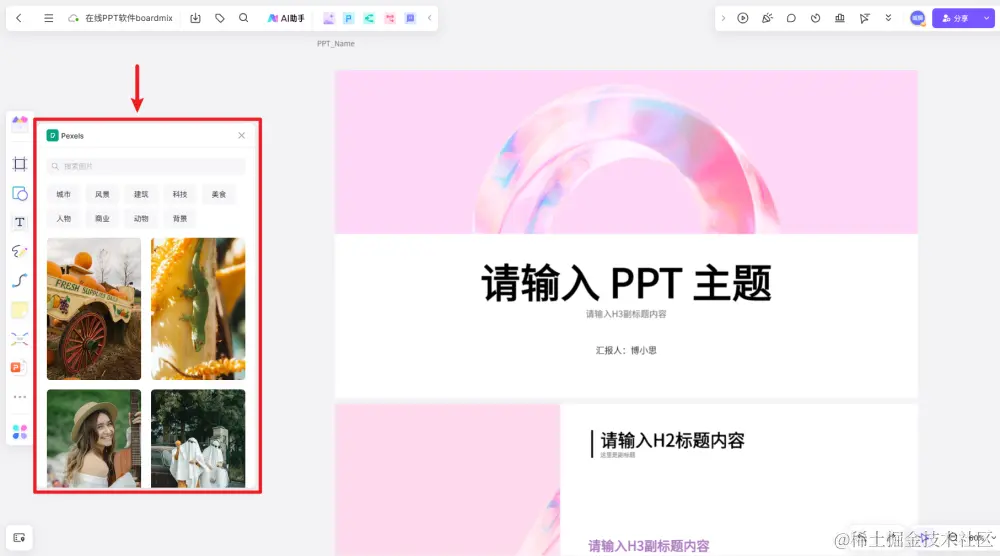Screen dimensions: 1000x556
Task: Select the frame tool in sidebar
Action: 20,165
